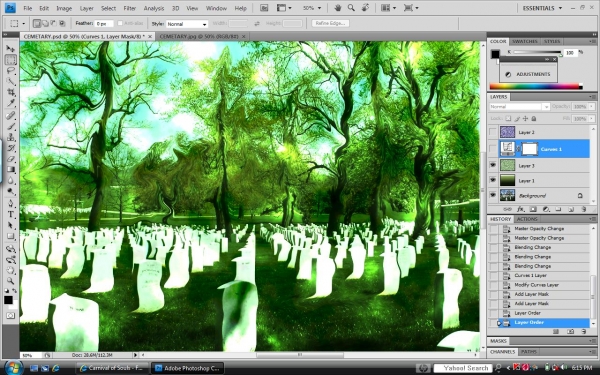Select the Gradient tool
Viewport: 600px width, 375px height.
tap(10, 170)
